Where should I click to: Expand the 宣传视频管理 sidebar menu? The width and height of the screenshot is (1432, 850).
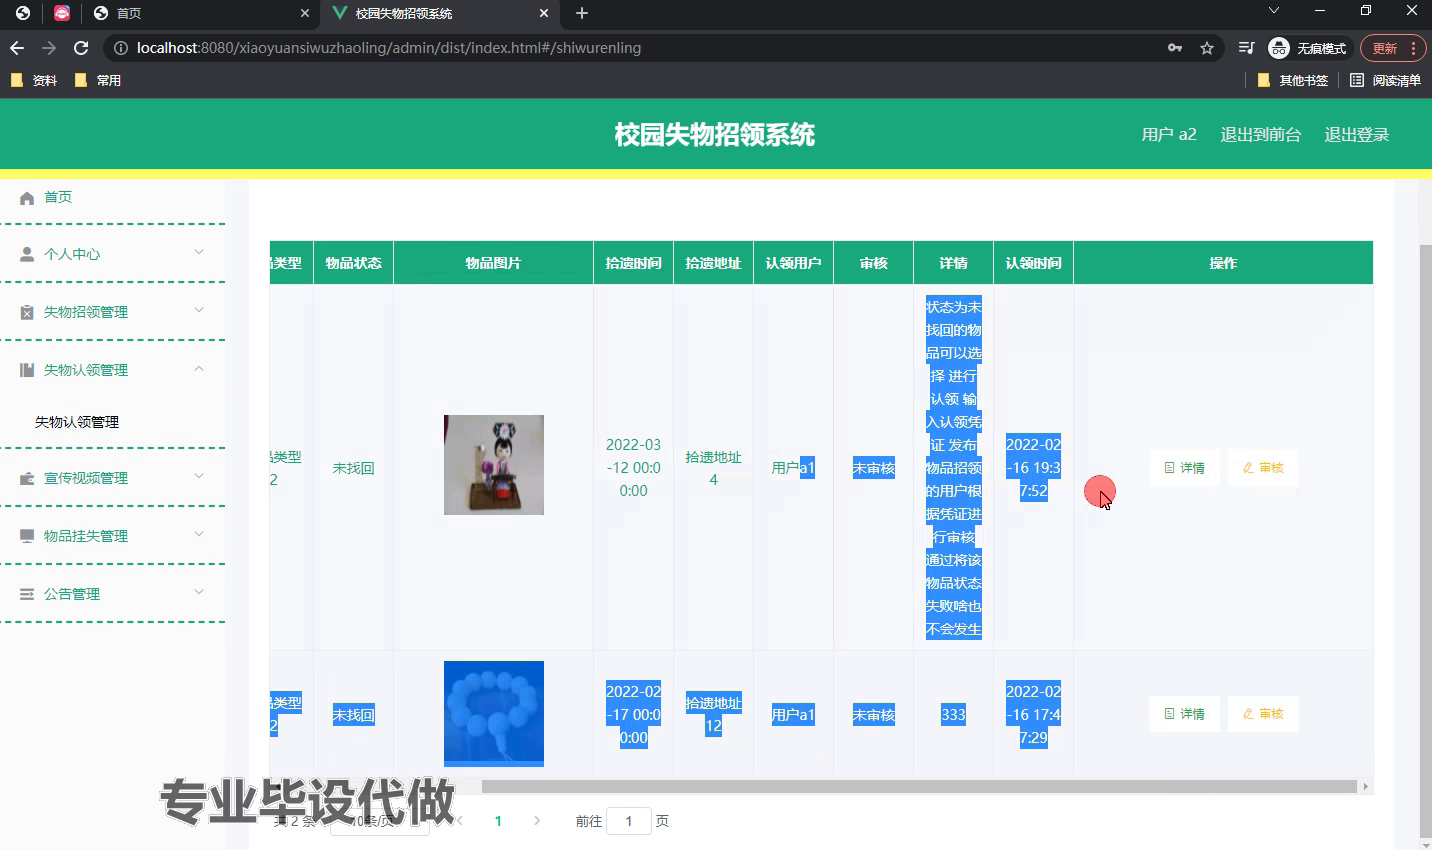(112, 478)
